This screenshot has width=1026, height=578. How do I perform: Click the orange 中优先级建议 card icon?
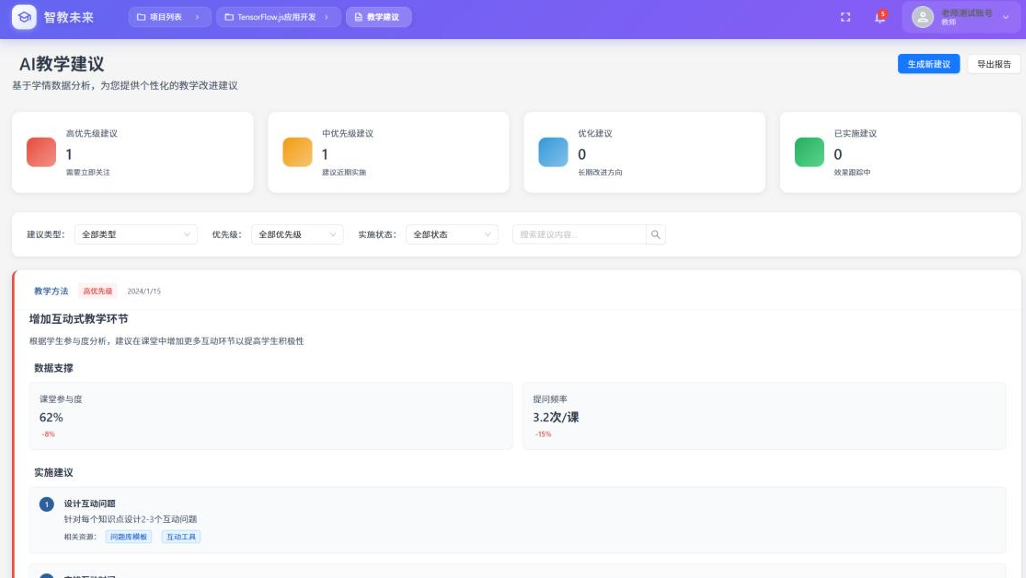[297, 152]
